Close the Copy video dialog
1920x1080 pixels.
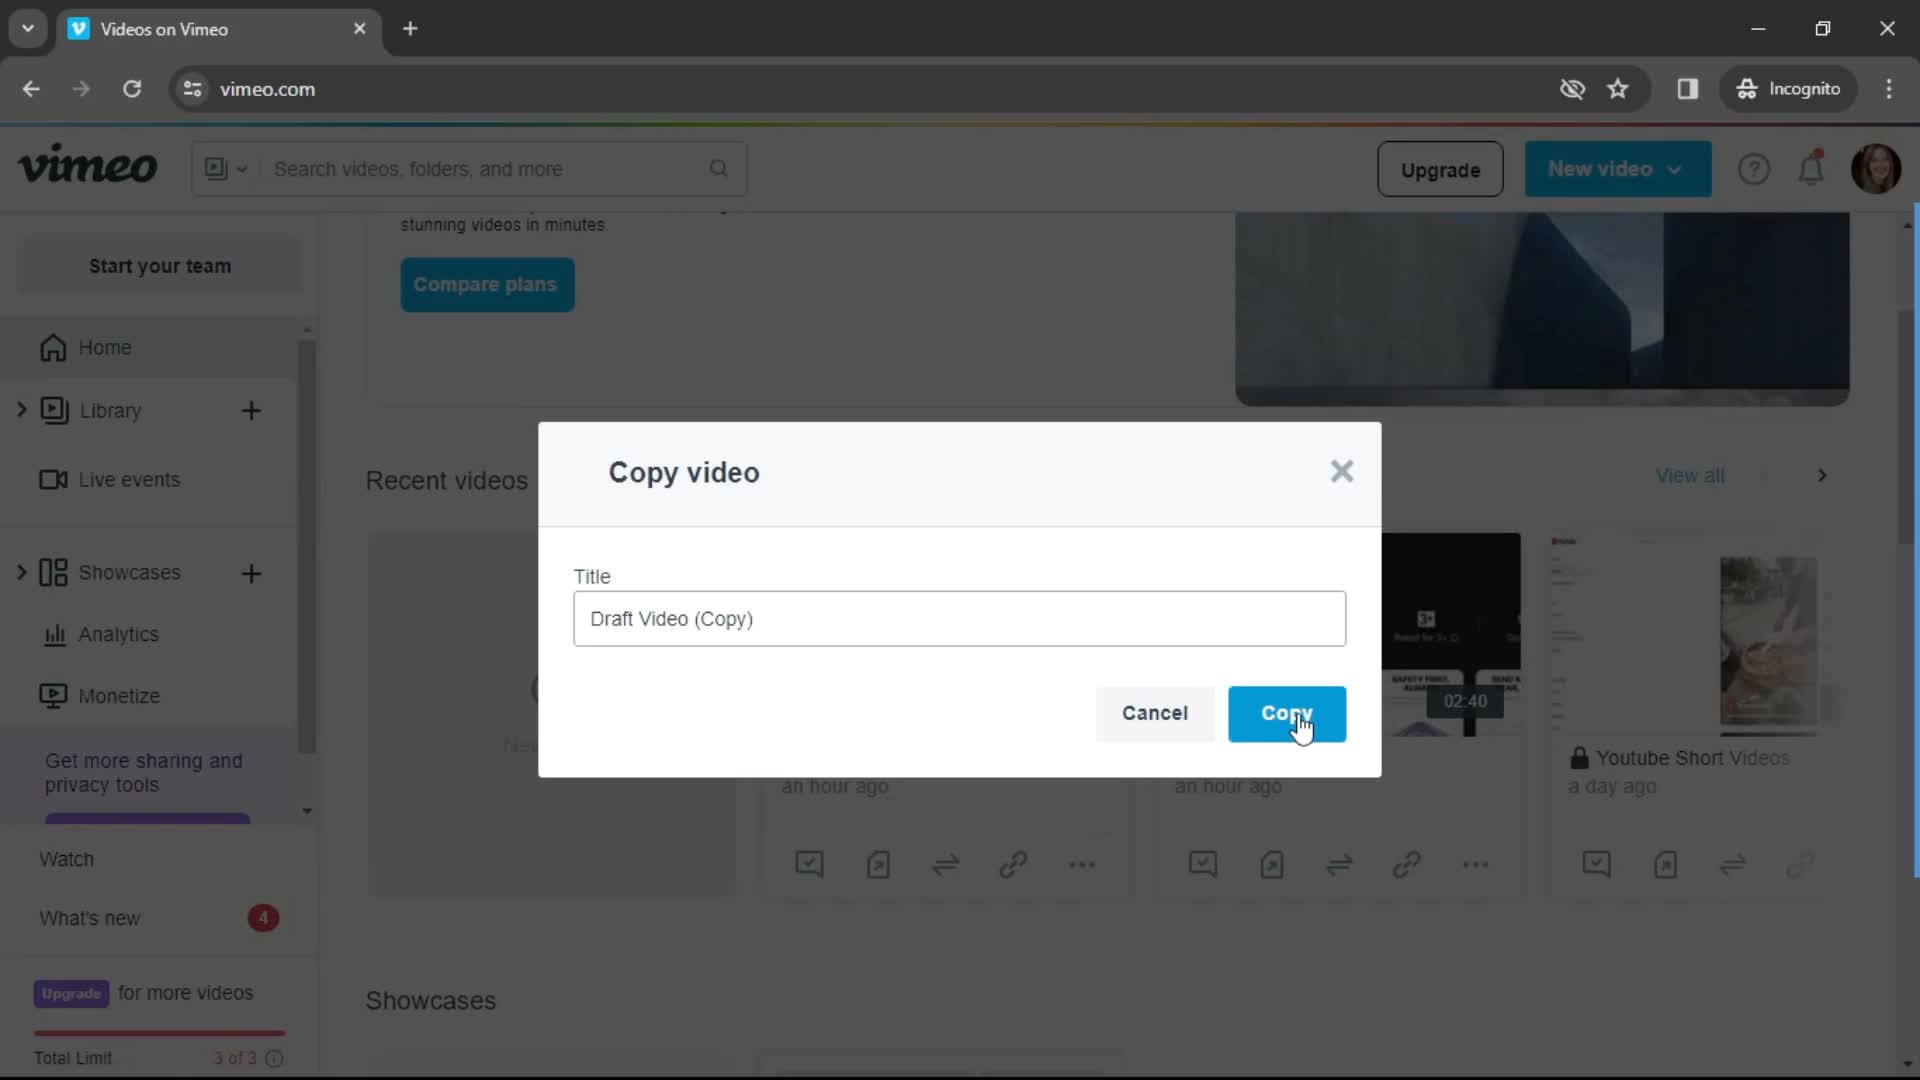[1341, 471]
